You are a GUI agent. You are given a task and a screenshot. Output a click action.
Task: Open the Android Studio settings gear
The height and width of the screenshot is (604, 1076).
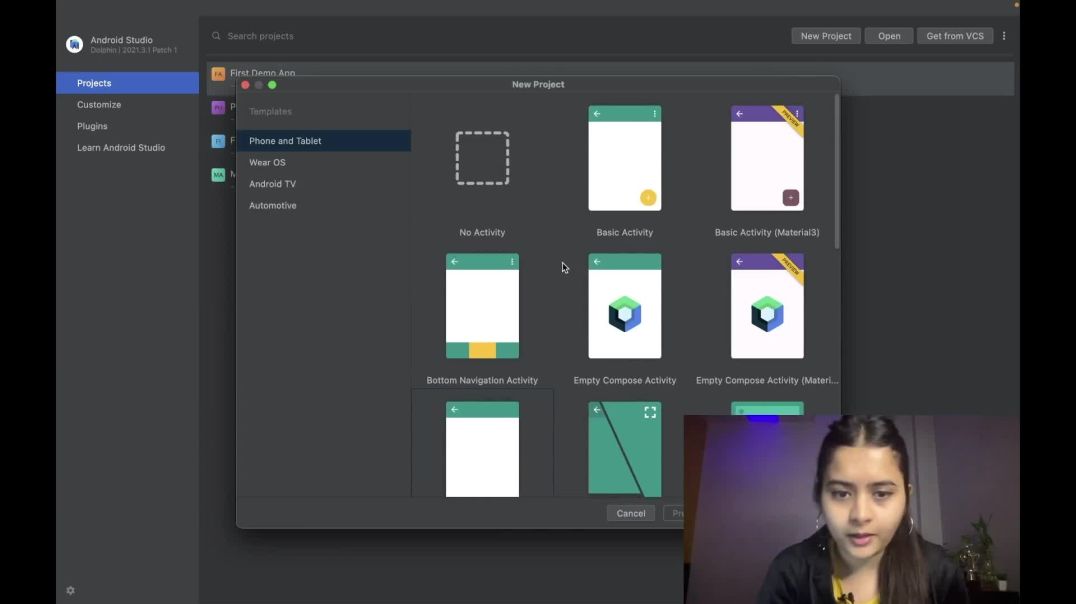click(69, 590)
